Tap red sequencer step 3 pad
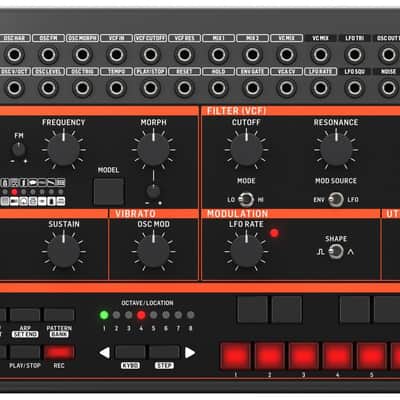 tap(304, 356)
